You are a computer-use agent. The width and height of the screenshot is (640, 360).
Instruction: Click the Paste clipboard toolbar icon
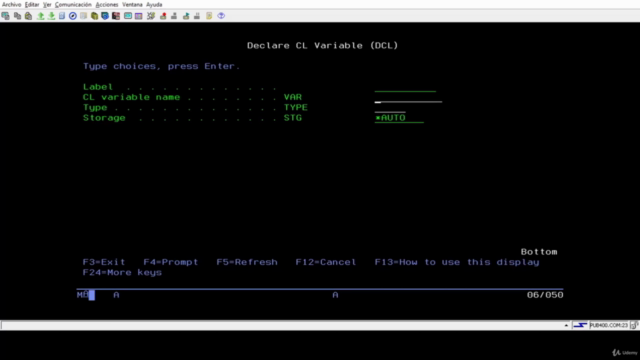pyautogui.click(x=29, y=16)
